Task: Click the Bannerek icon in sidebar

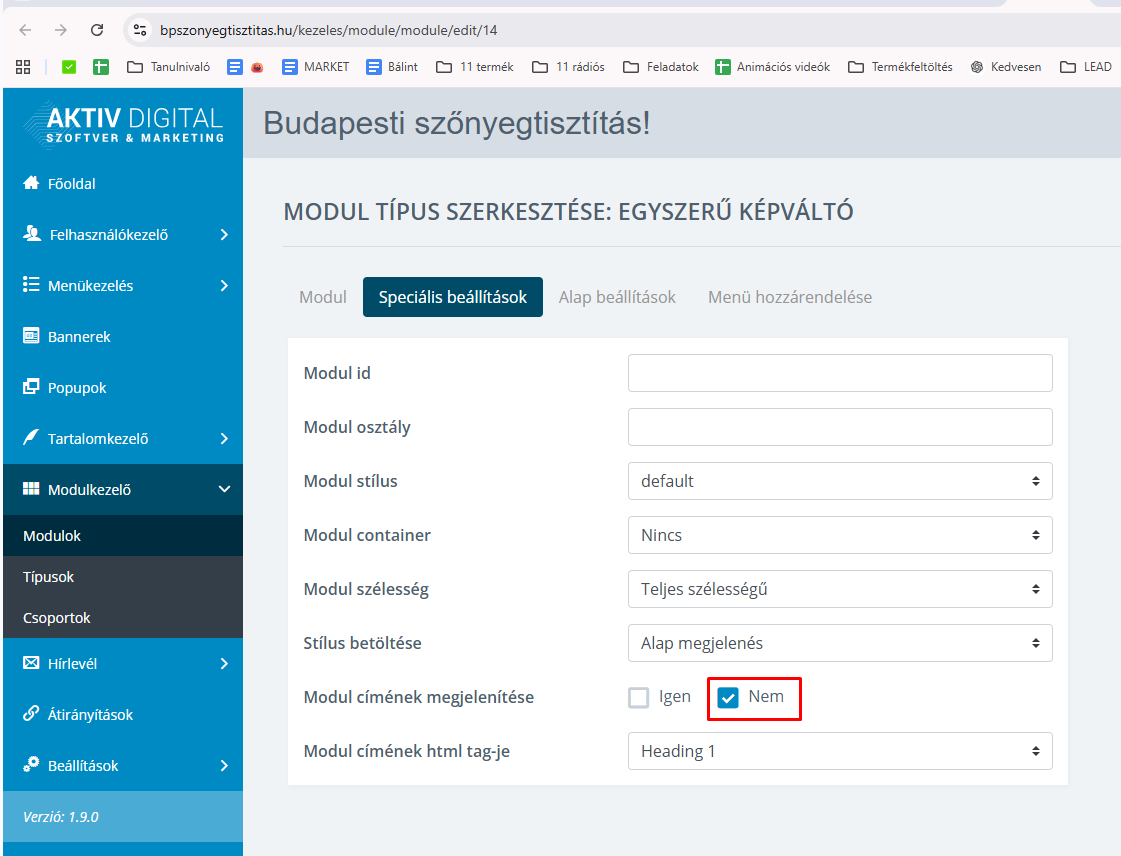Action: pos(31,335)
